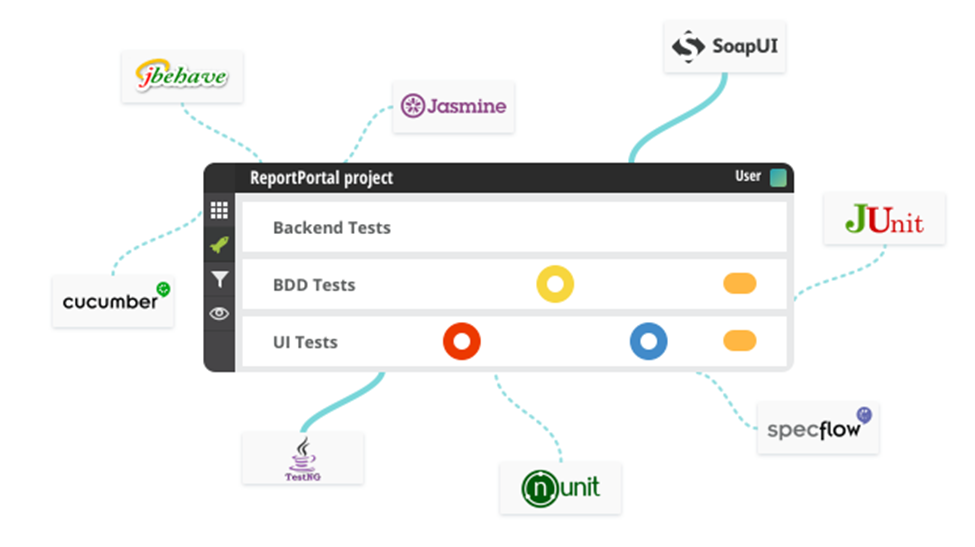Screen dimensions: 975x547
Task: Toggle the eye visibility icon in sidebar
Action: point(219,314)
